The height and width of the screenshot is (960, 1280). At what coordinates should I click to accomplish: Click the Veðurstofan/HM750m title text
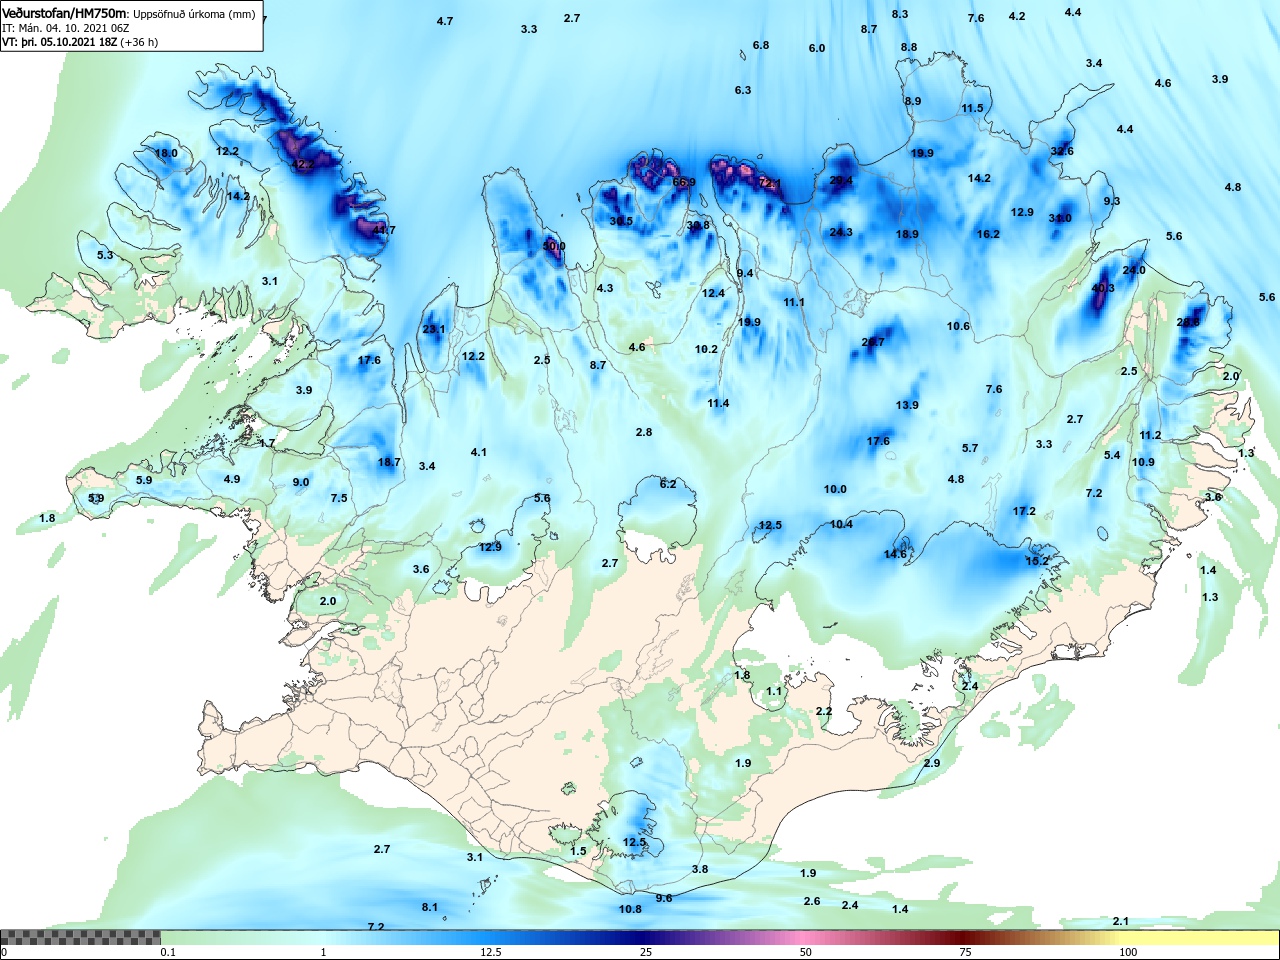tap(64, 13)
